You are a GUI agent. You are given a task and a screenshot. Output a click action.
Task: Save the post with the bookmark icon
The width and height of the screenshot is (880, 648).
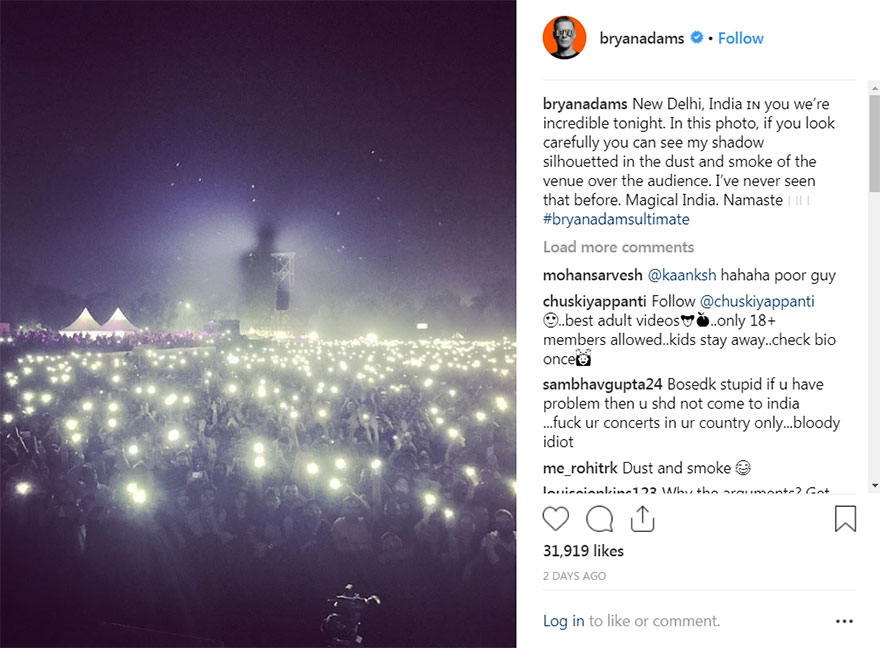coord(845,519)
